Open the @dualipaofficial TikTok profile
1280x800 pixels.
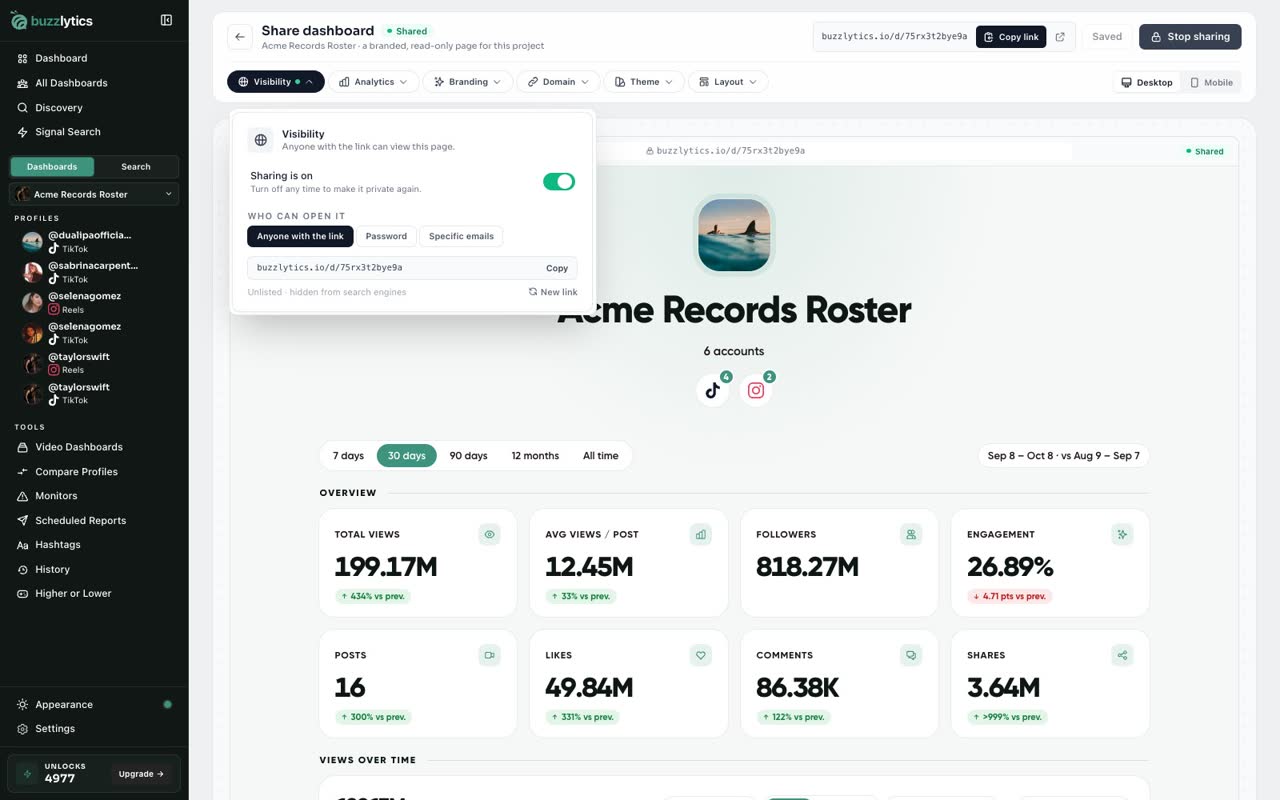point(88,242)
